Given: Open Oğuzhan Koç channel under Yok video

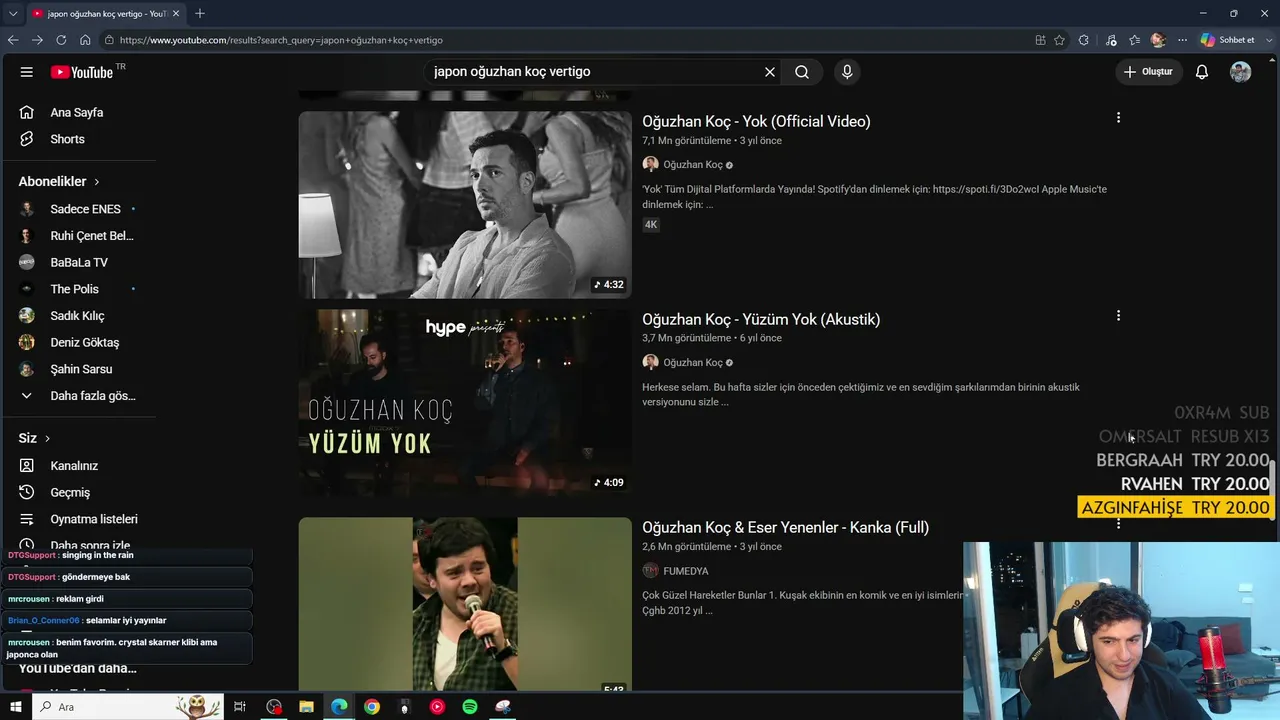Looking at the screenshot, I should pos(693,165).
